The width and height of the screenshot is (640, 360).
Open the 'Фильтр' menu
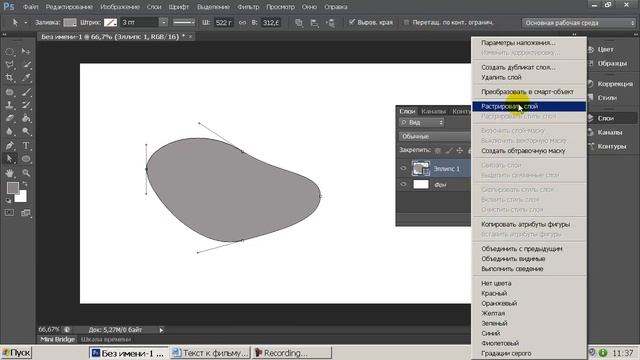248,7
